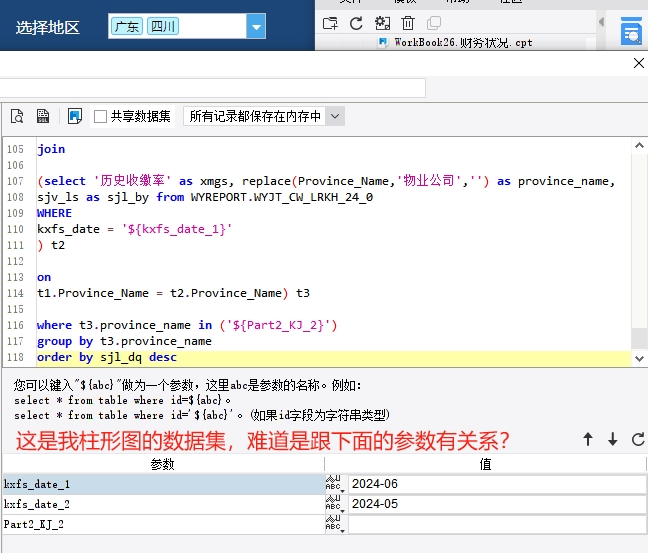Close the dataset dialog with X
Image resolution: width=648 pixels, height=553 pixels.
[638, 63]
